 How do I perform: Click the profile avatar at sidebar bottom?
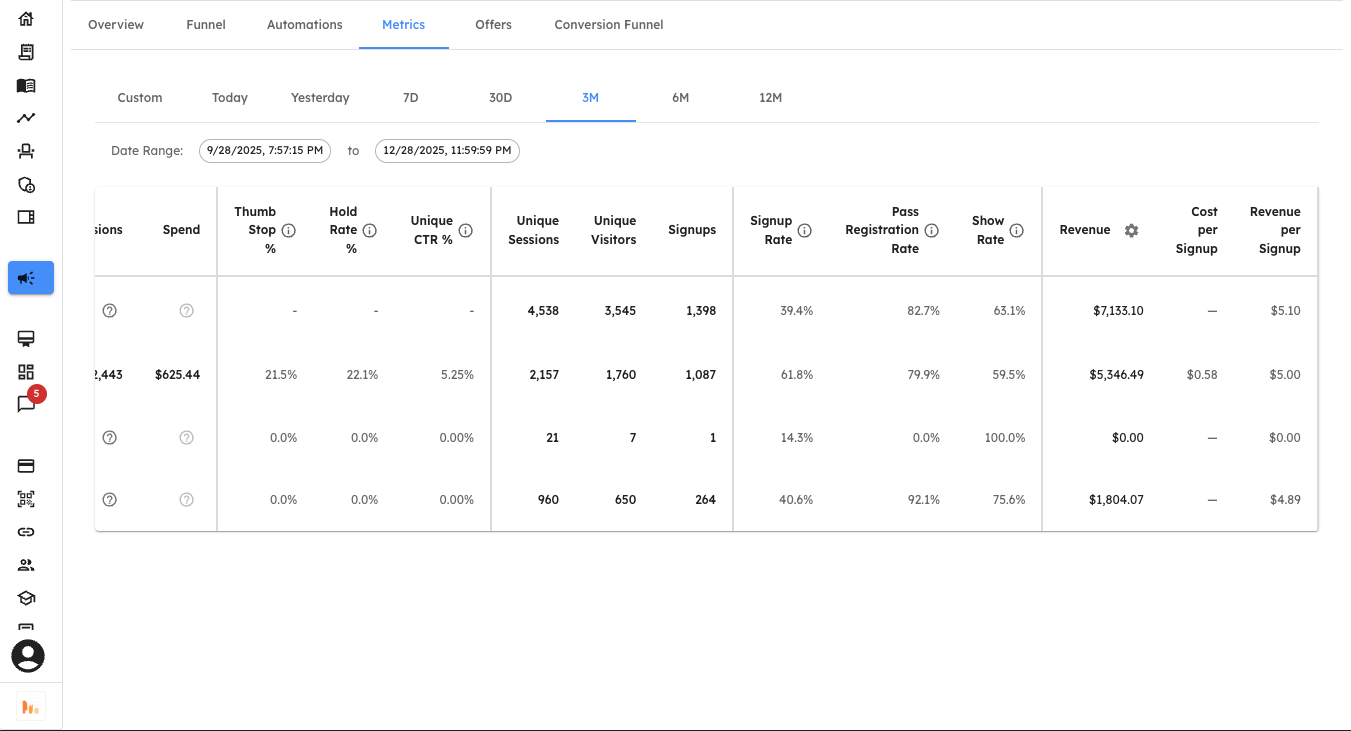(27, 656)
